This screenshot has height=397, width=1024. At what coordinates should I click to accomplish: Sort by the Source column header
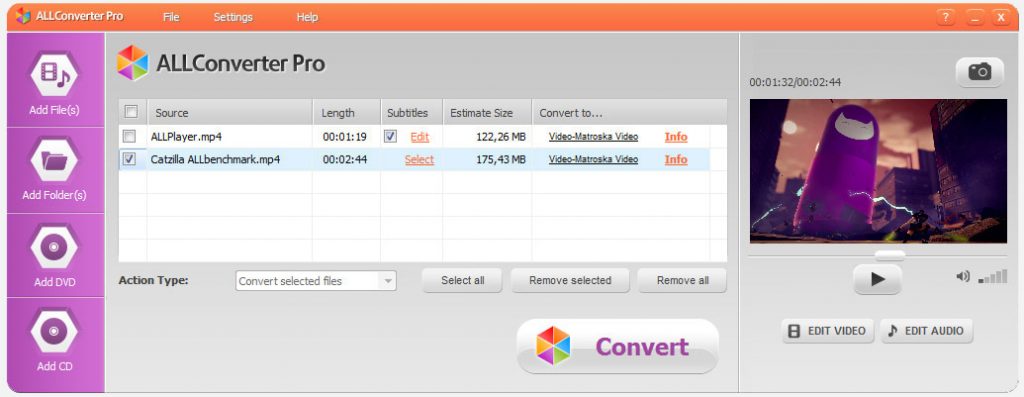point(230,112)
